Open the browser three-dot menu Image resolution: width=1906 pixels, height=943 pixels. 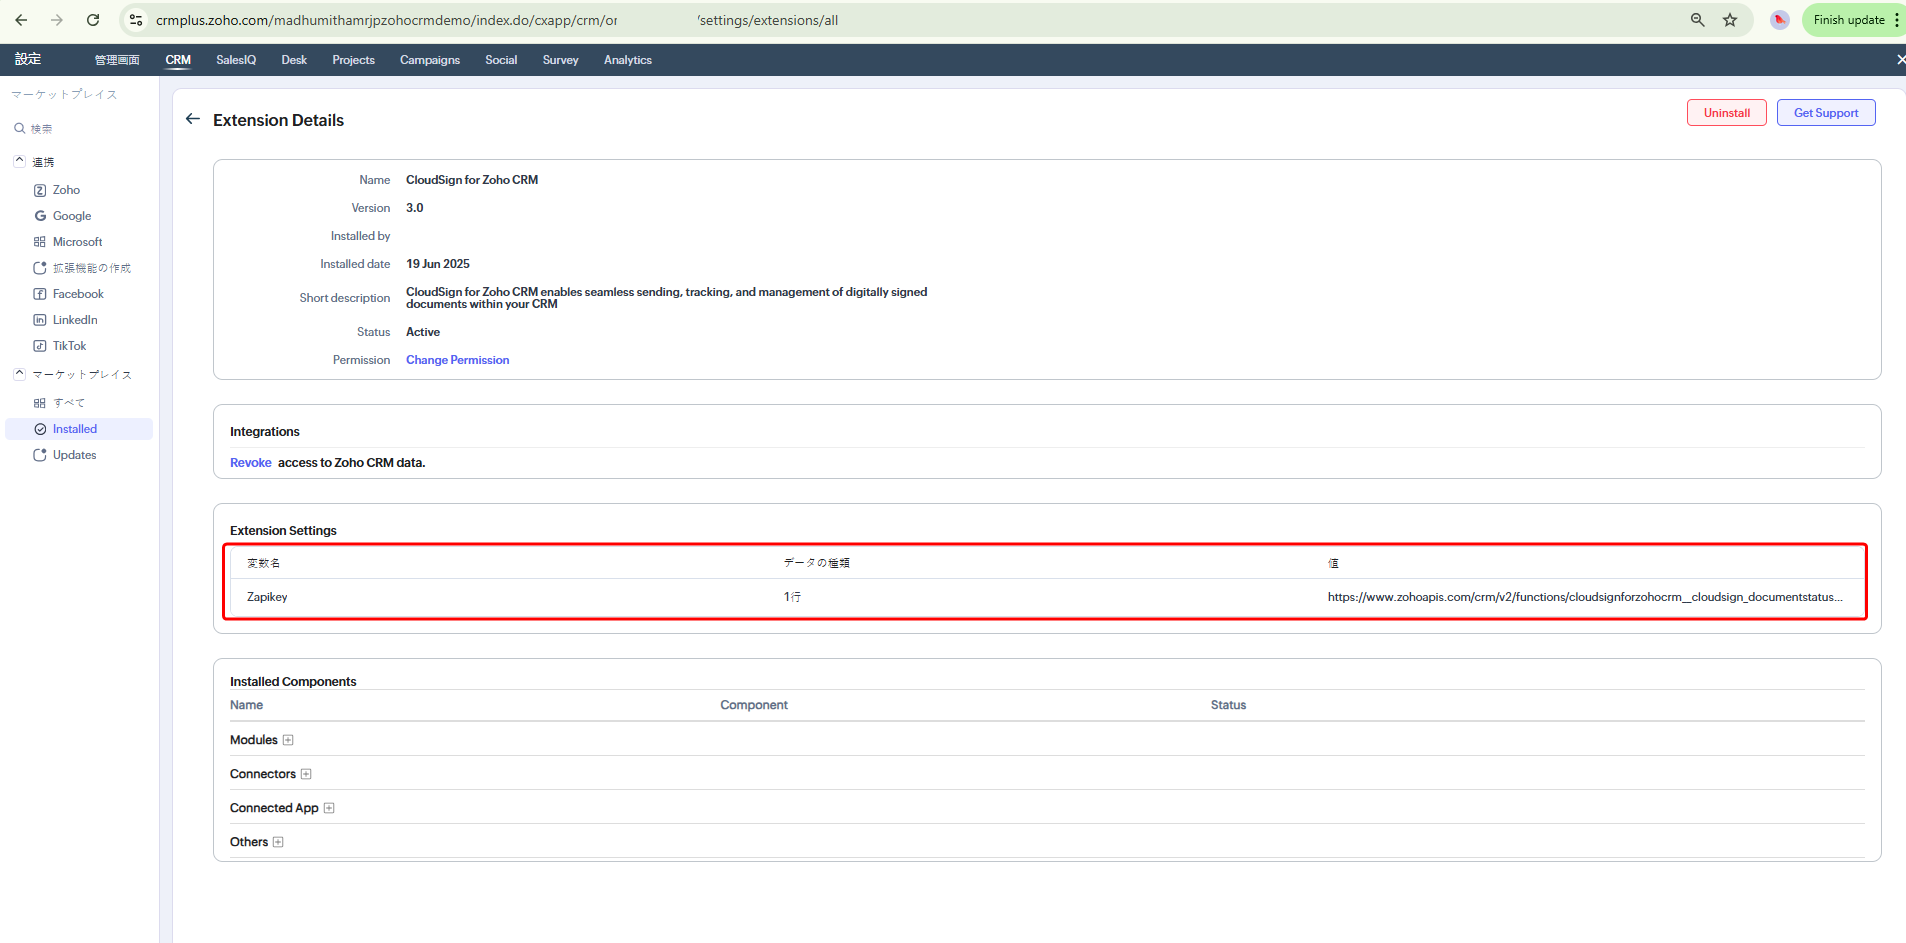(x=1896, y=20)
